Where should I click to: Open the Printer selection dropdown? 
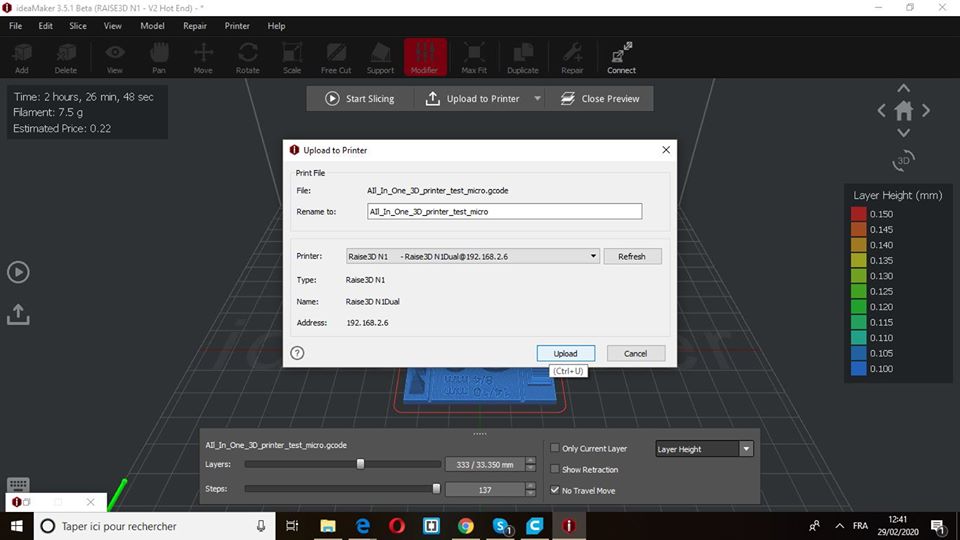tap(473, 256)
